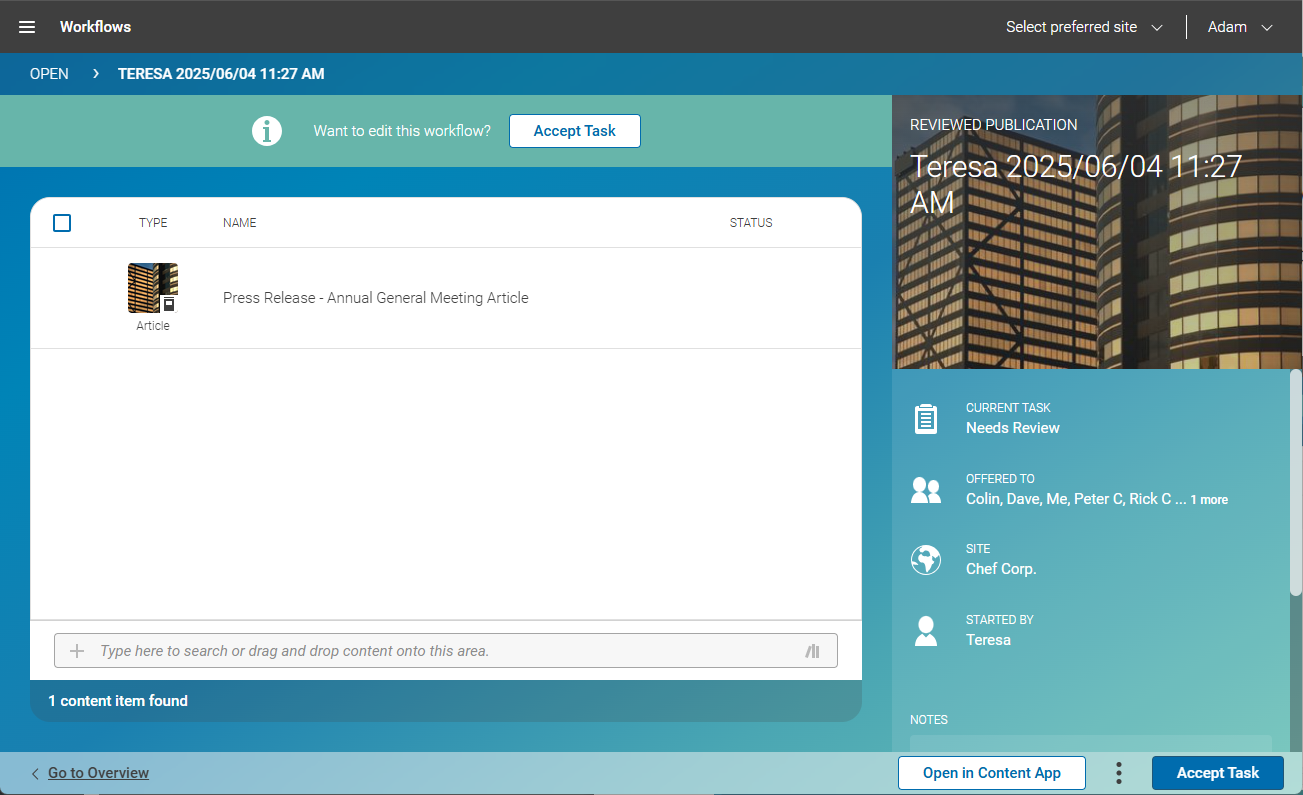Click the Article type icon for the press release
The height and width of the screenshot is (795, 1303).
coord(152,287)
